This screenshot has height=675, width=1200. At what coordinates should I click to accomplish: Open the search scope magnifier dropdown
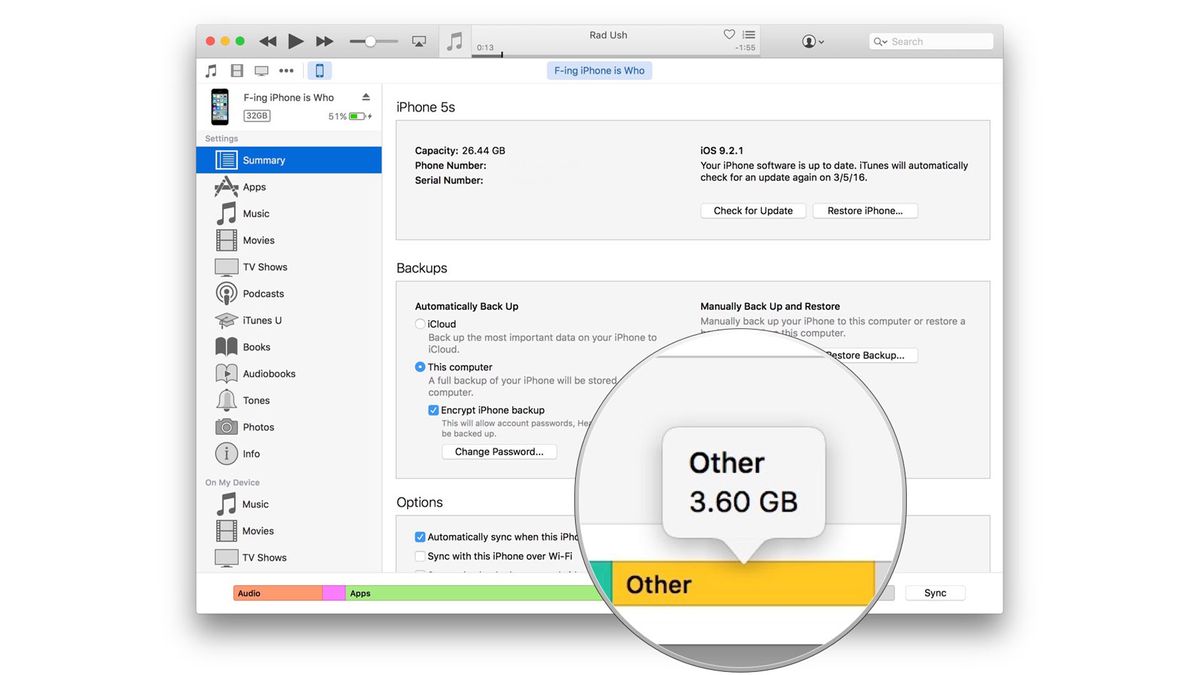coord(879,41)
